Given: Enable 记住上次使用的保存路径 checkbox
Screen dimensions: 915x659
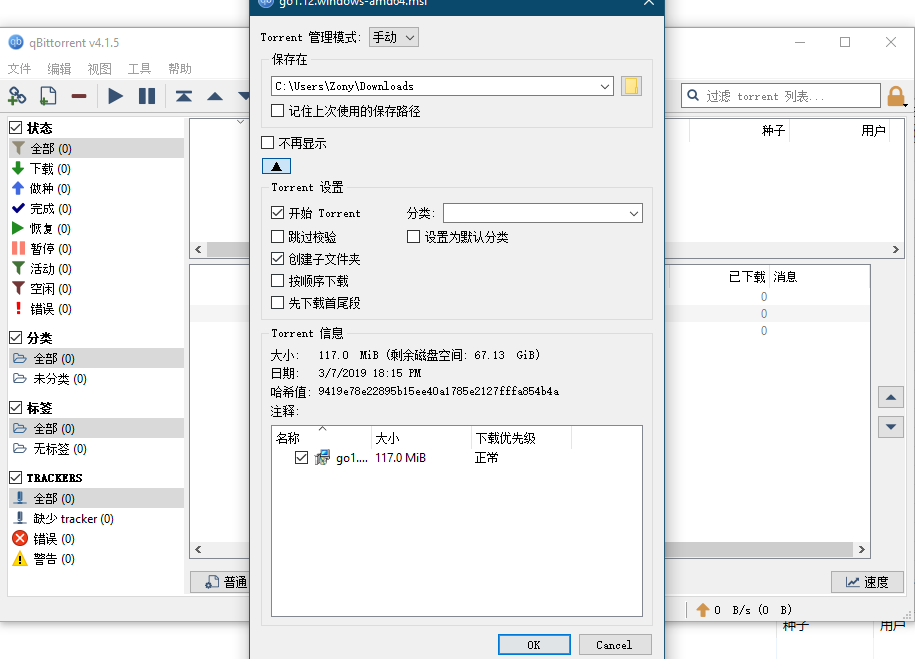Looking at the screenshot, I should coord(278,111).
